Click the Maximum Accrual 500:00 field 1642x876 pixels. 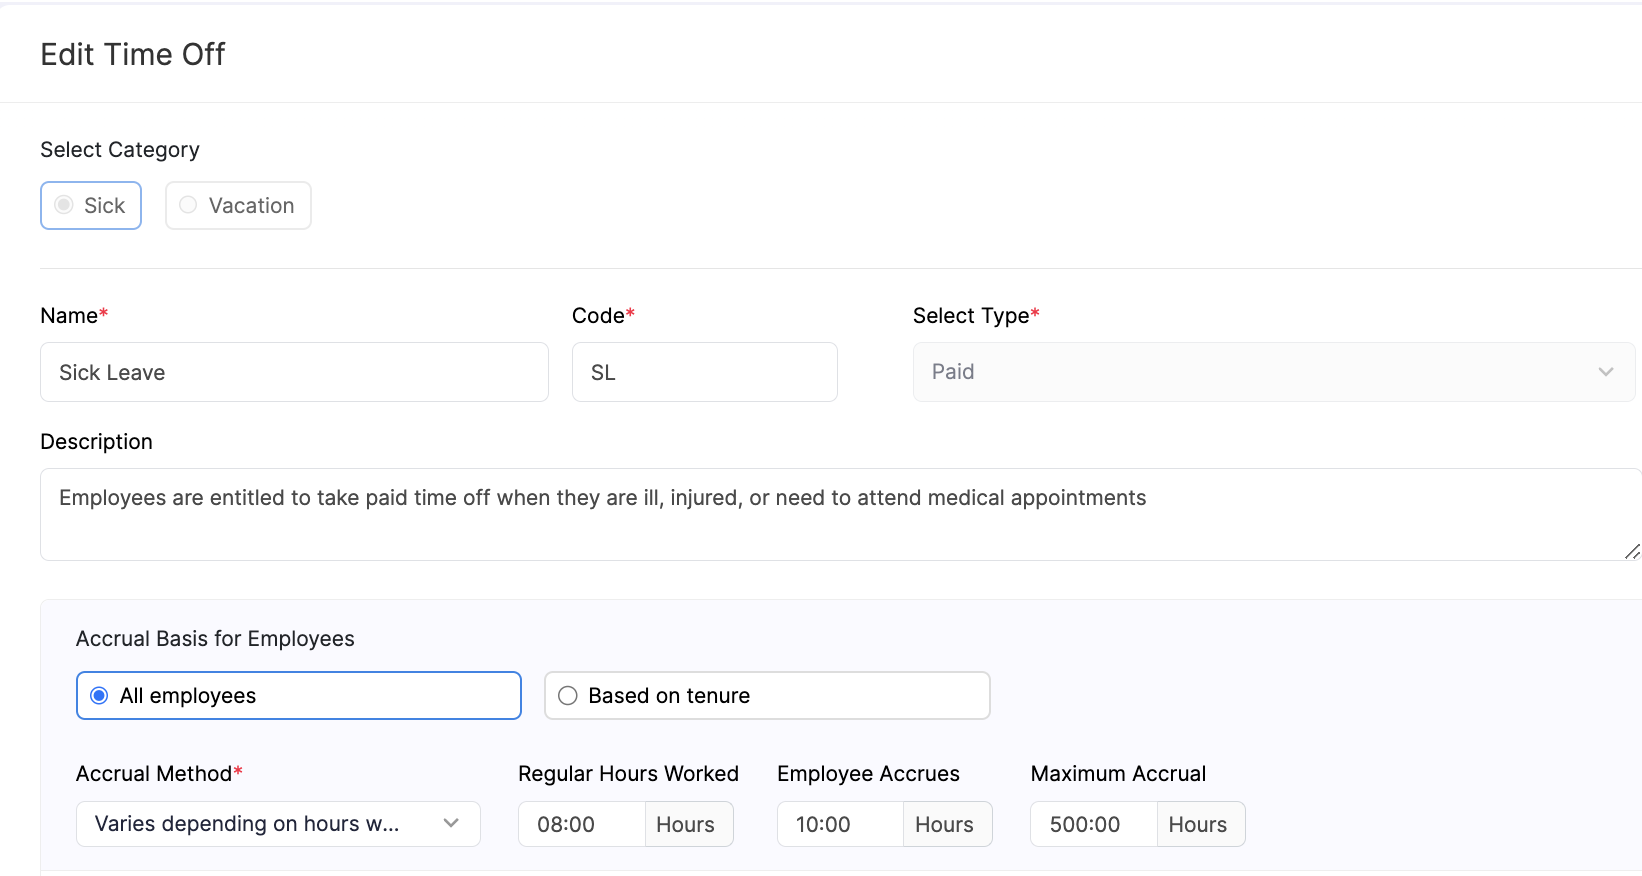tap(1093, 824)
